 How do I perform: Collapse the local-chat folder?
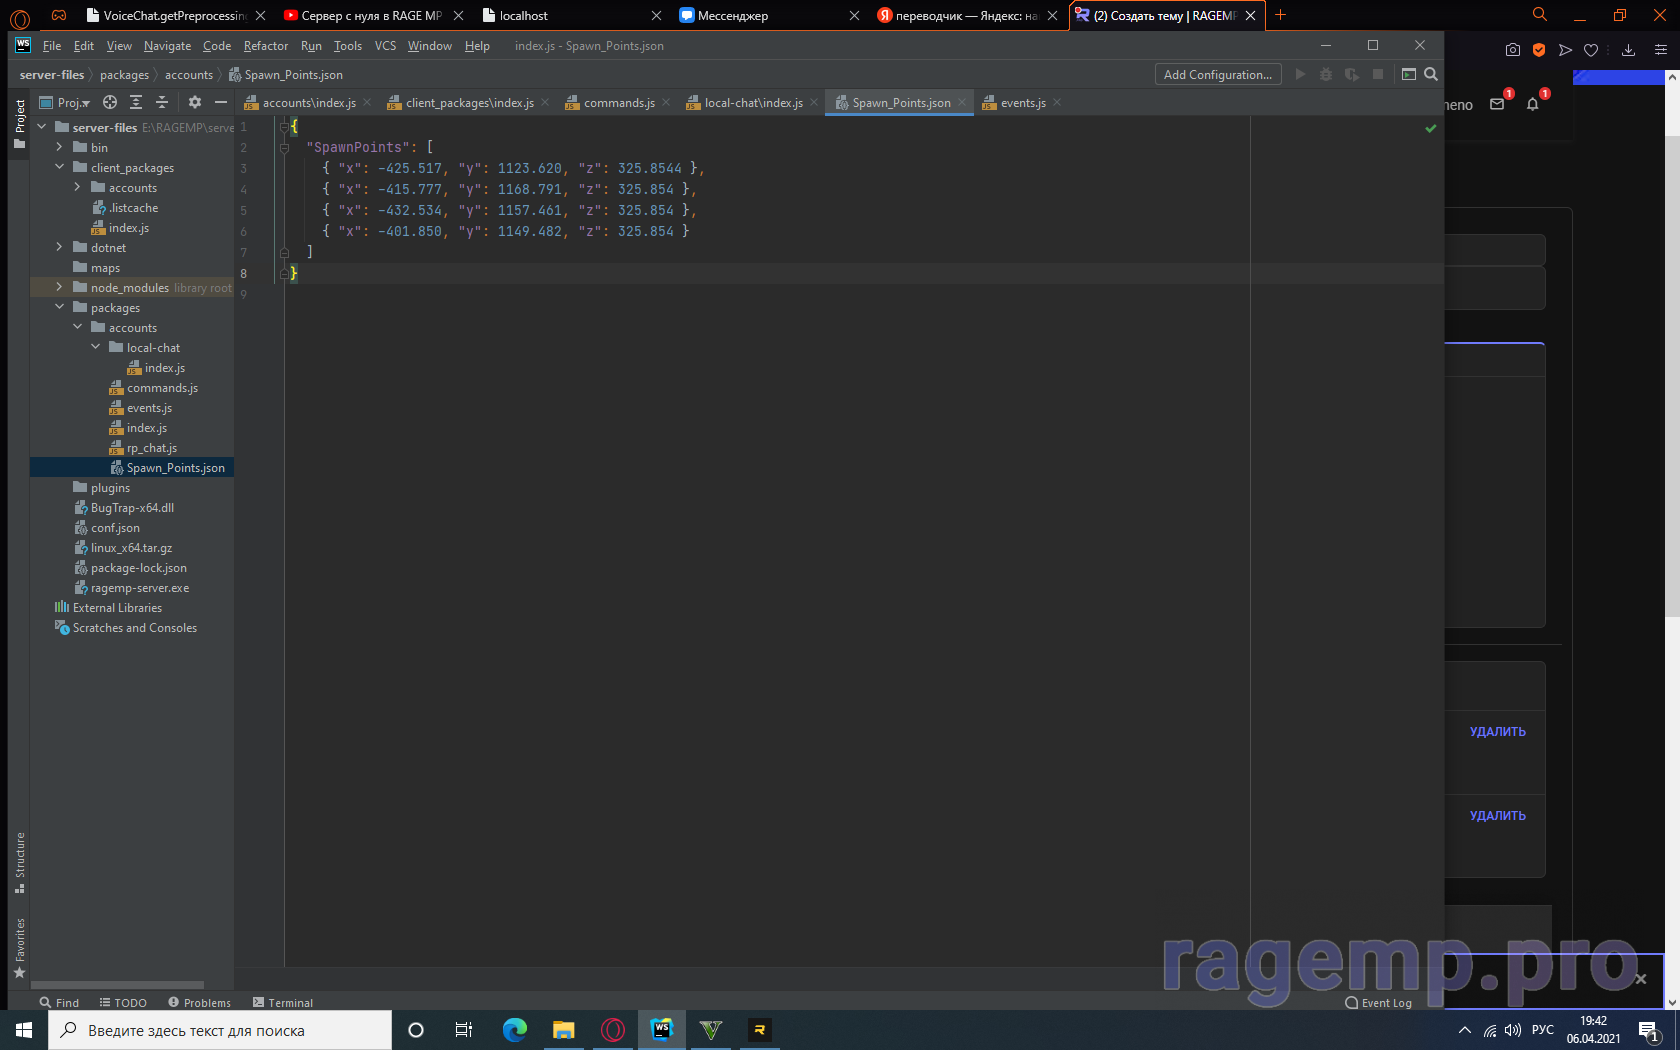[x=96, y=347]
